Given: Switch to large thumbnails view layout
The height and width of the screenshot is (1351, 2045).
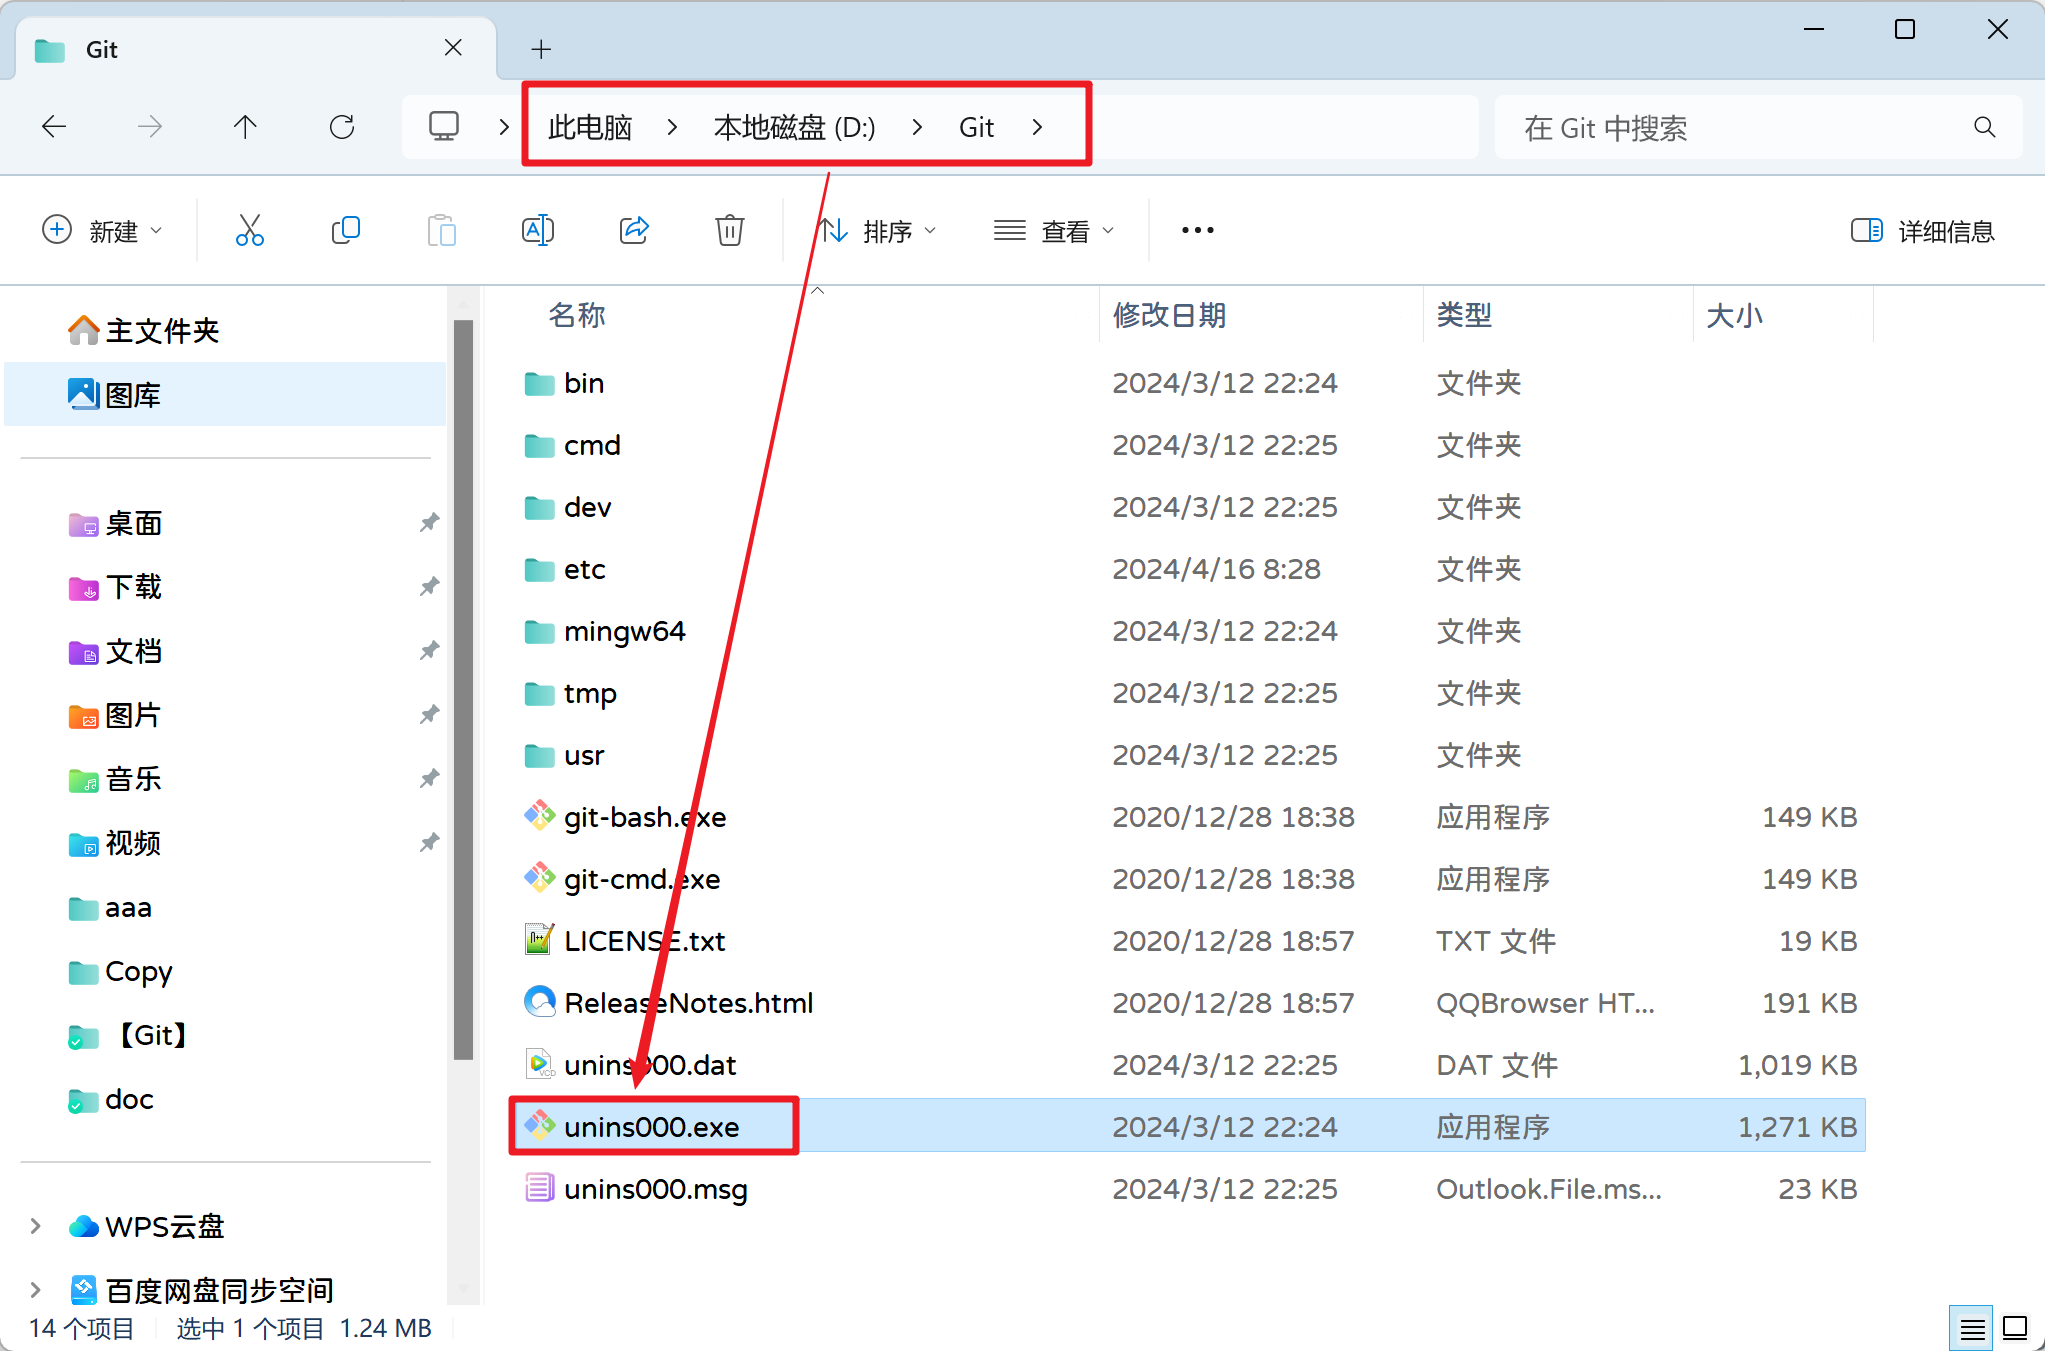Looking at the screenshot, I should 2015,1328.
